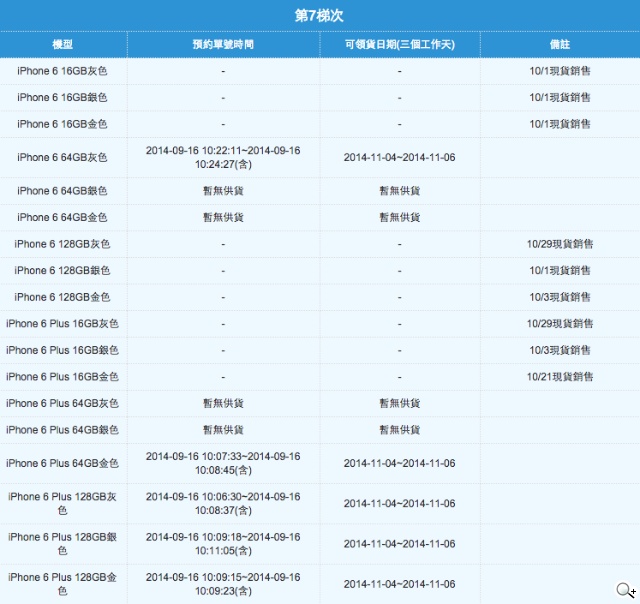Select the 預約單號時間 column header
This screenshot has width=640, height=604.
coord(223,44)
